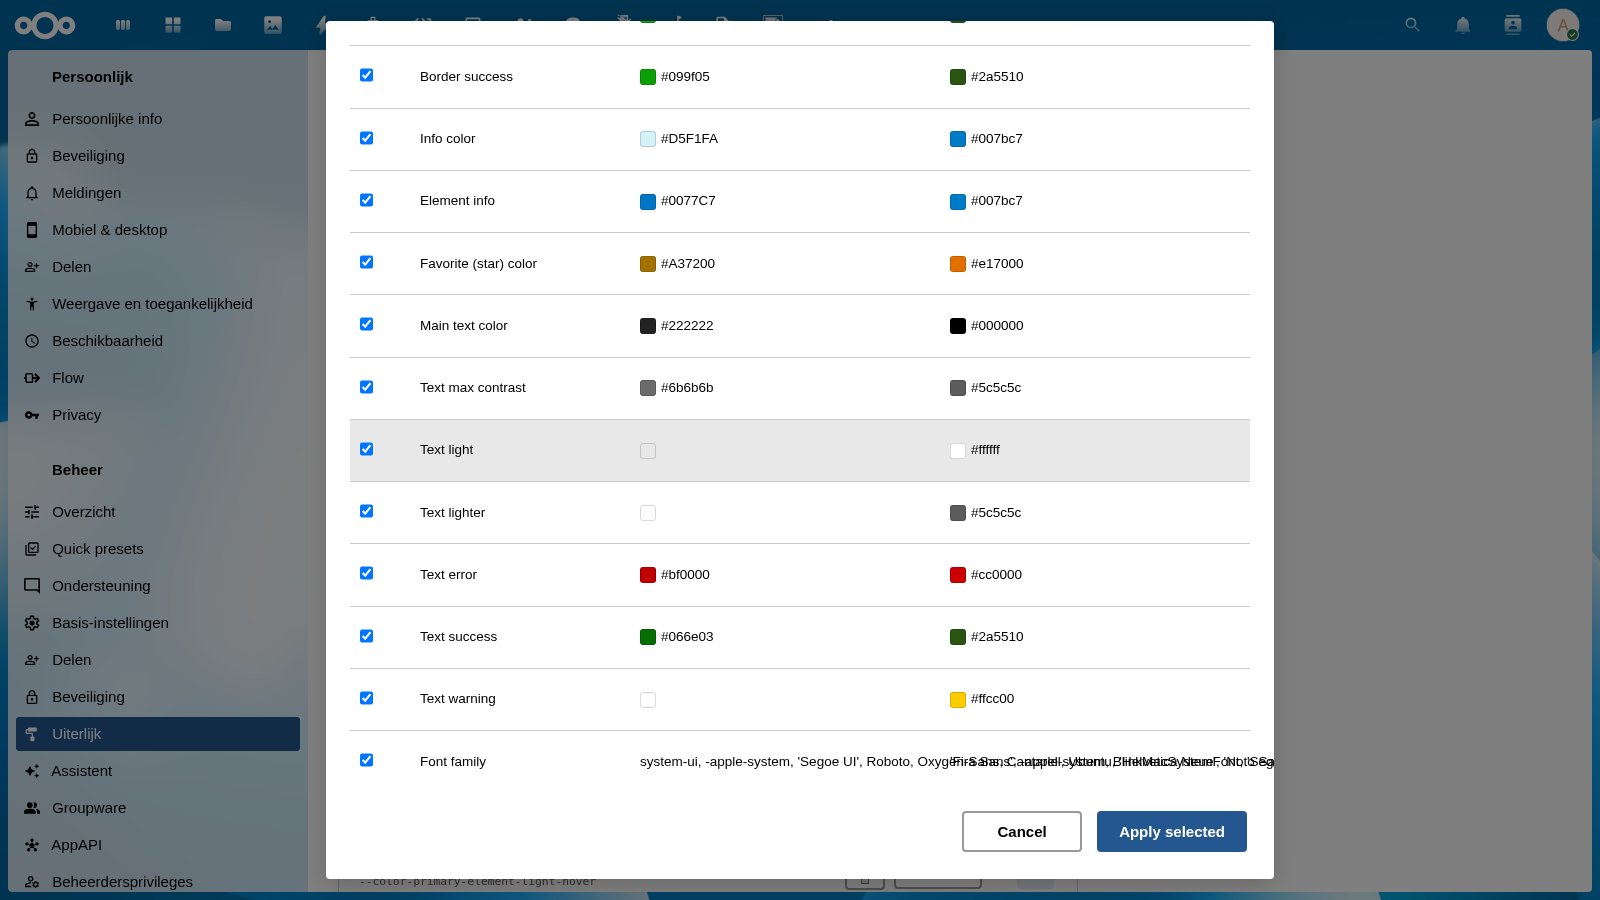
Task: Click the Text warning row label
Action: tap(458, 699)
